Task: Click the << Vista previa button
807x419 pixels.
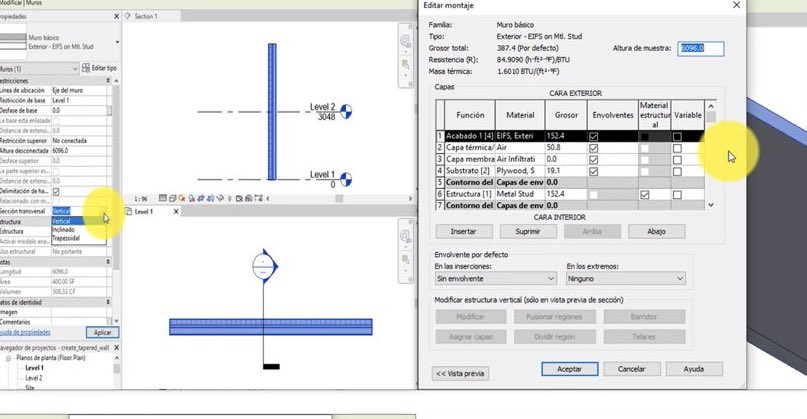Action: click(460, 373)
